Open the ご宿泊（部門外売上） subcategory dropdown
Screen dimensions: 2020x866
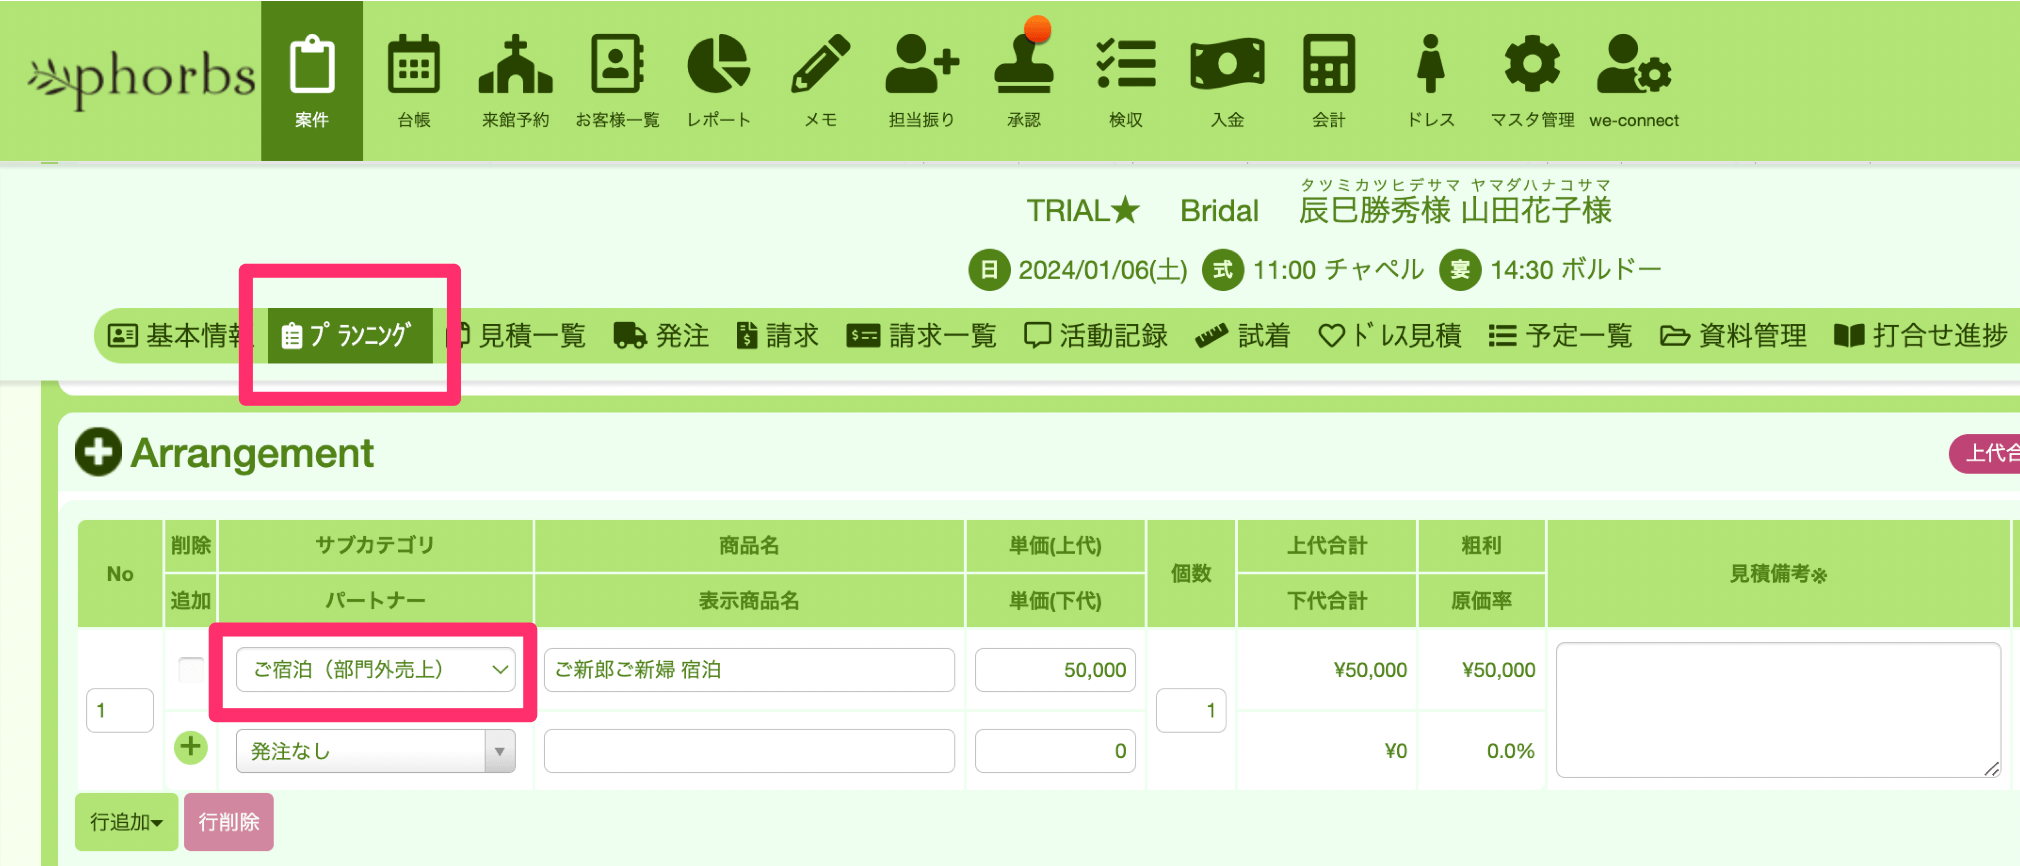(x=376, y=669)
